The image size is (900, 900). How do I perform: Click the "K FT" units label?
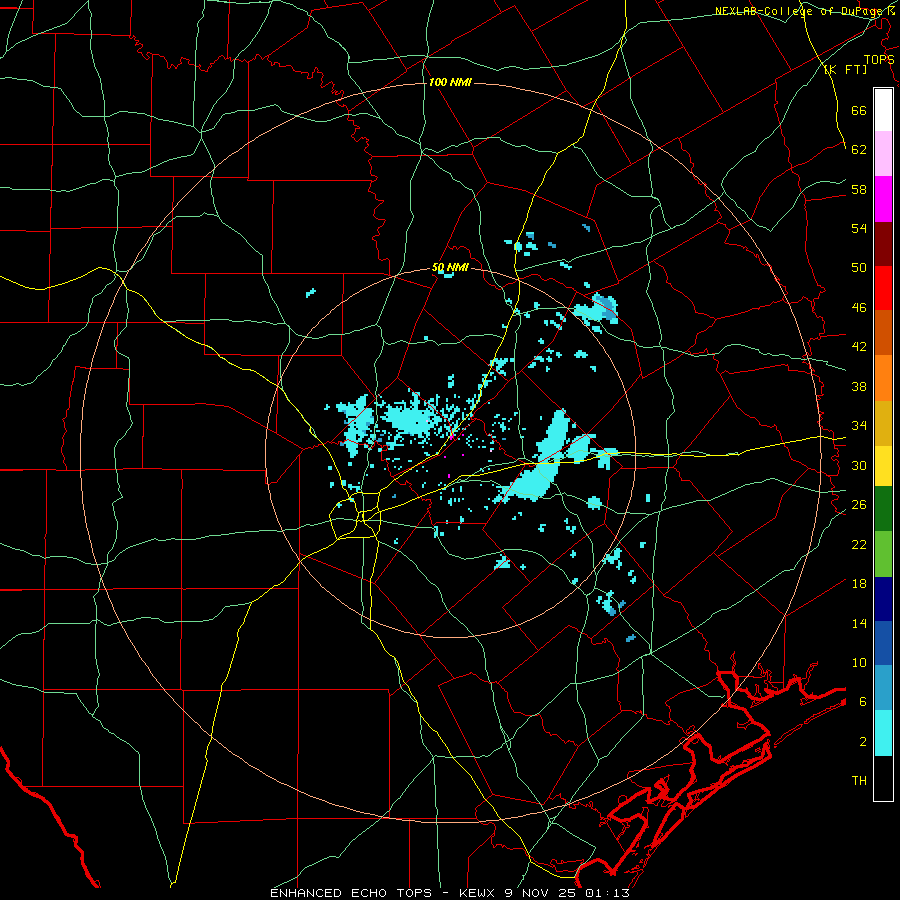click(845, 70)
